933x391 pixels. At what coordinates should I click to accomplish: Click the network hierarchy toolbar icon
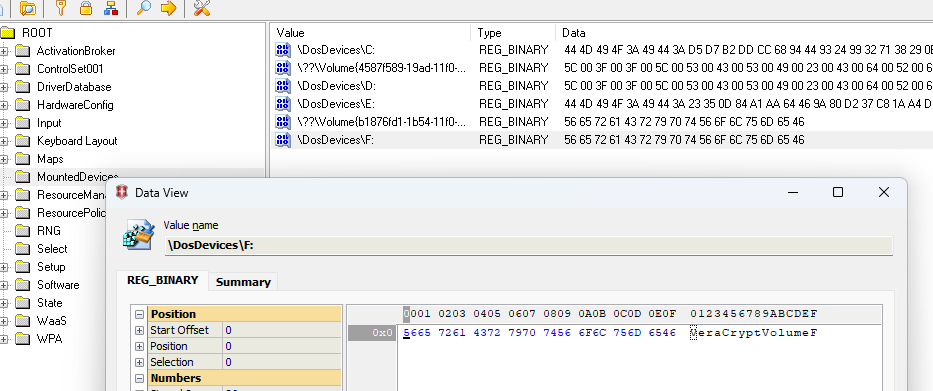pyautogui.click(x=110, y=8)
